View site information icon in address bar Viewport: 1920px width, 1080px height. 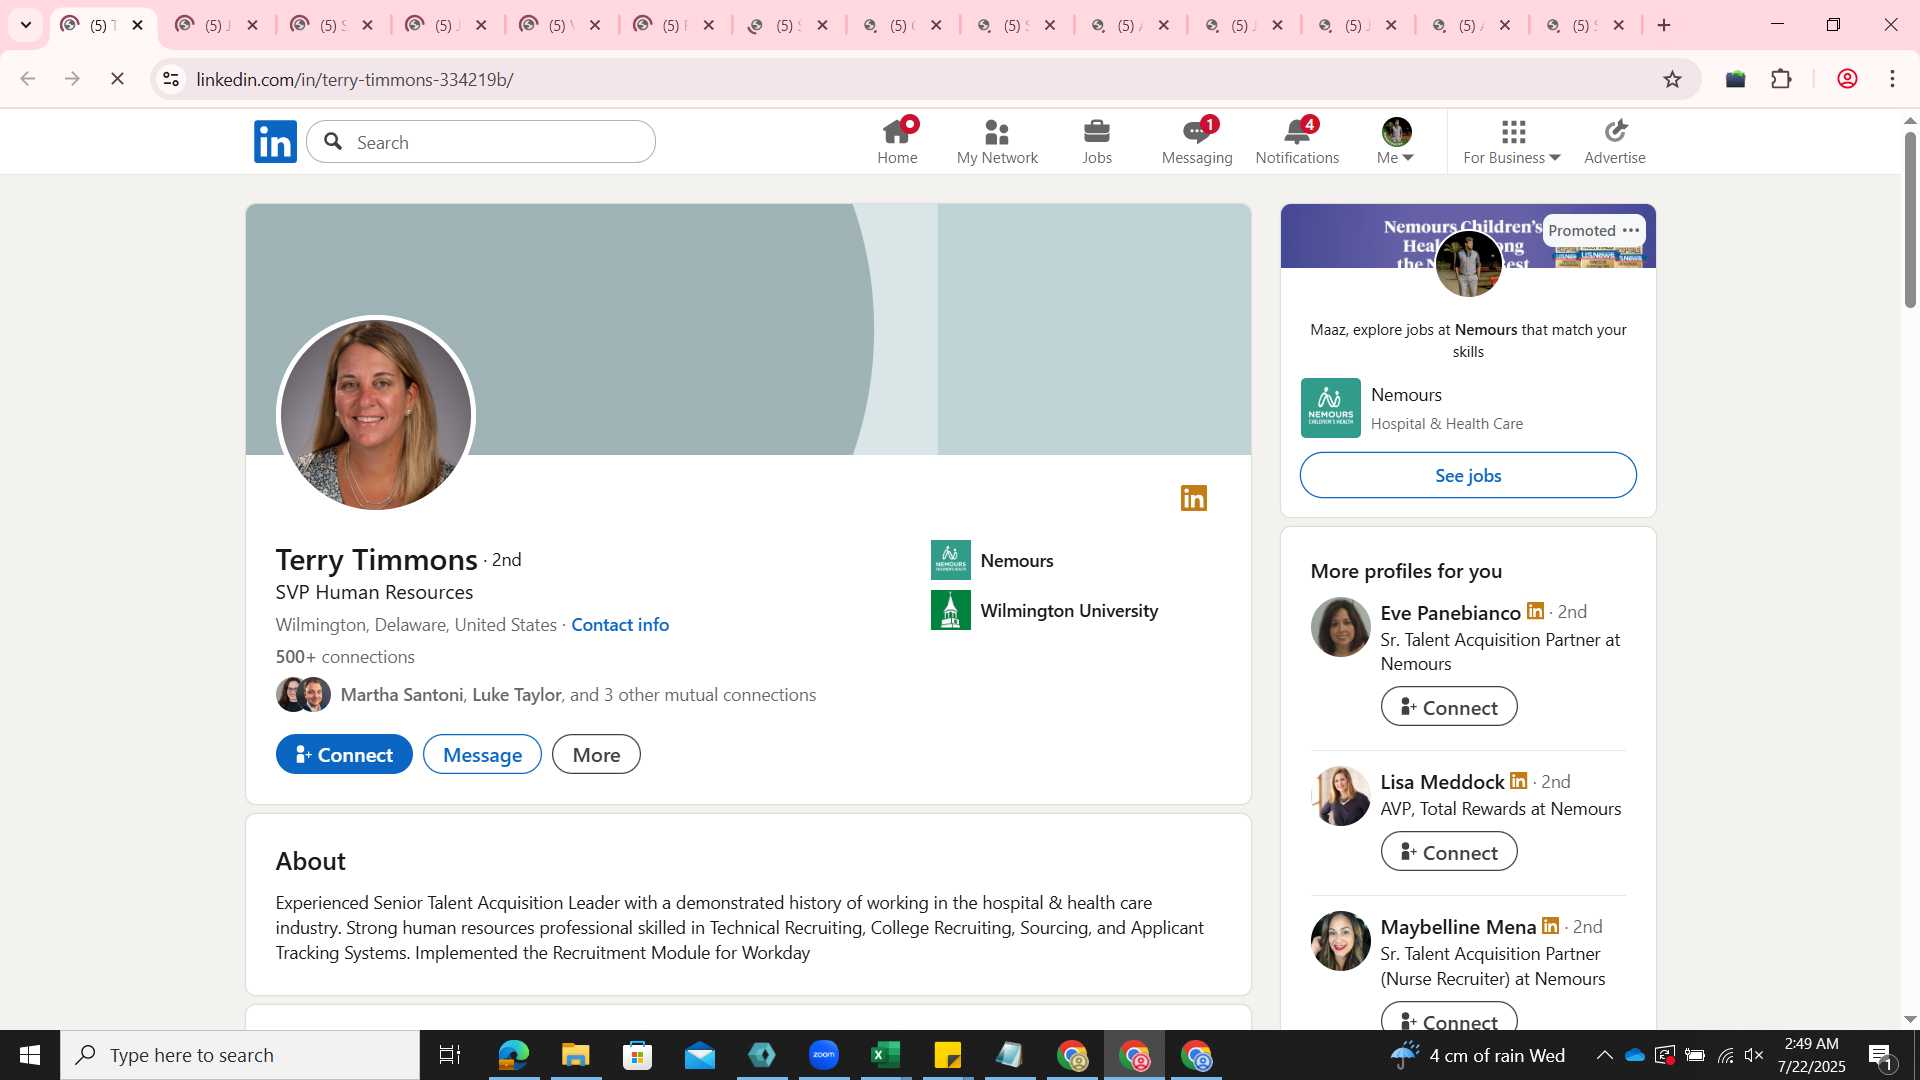[x=171, y=79]
